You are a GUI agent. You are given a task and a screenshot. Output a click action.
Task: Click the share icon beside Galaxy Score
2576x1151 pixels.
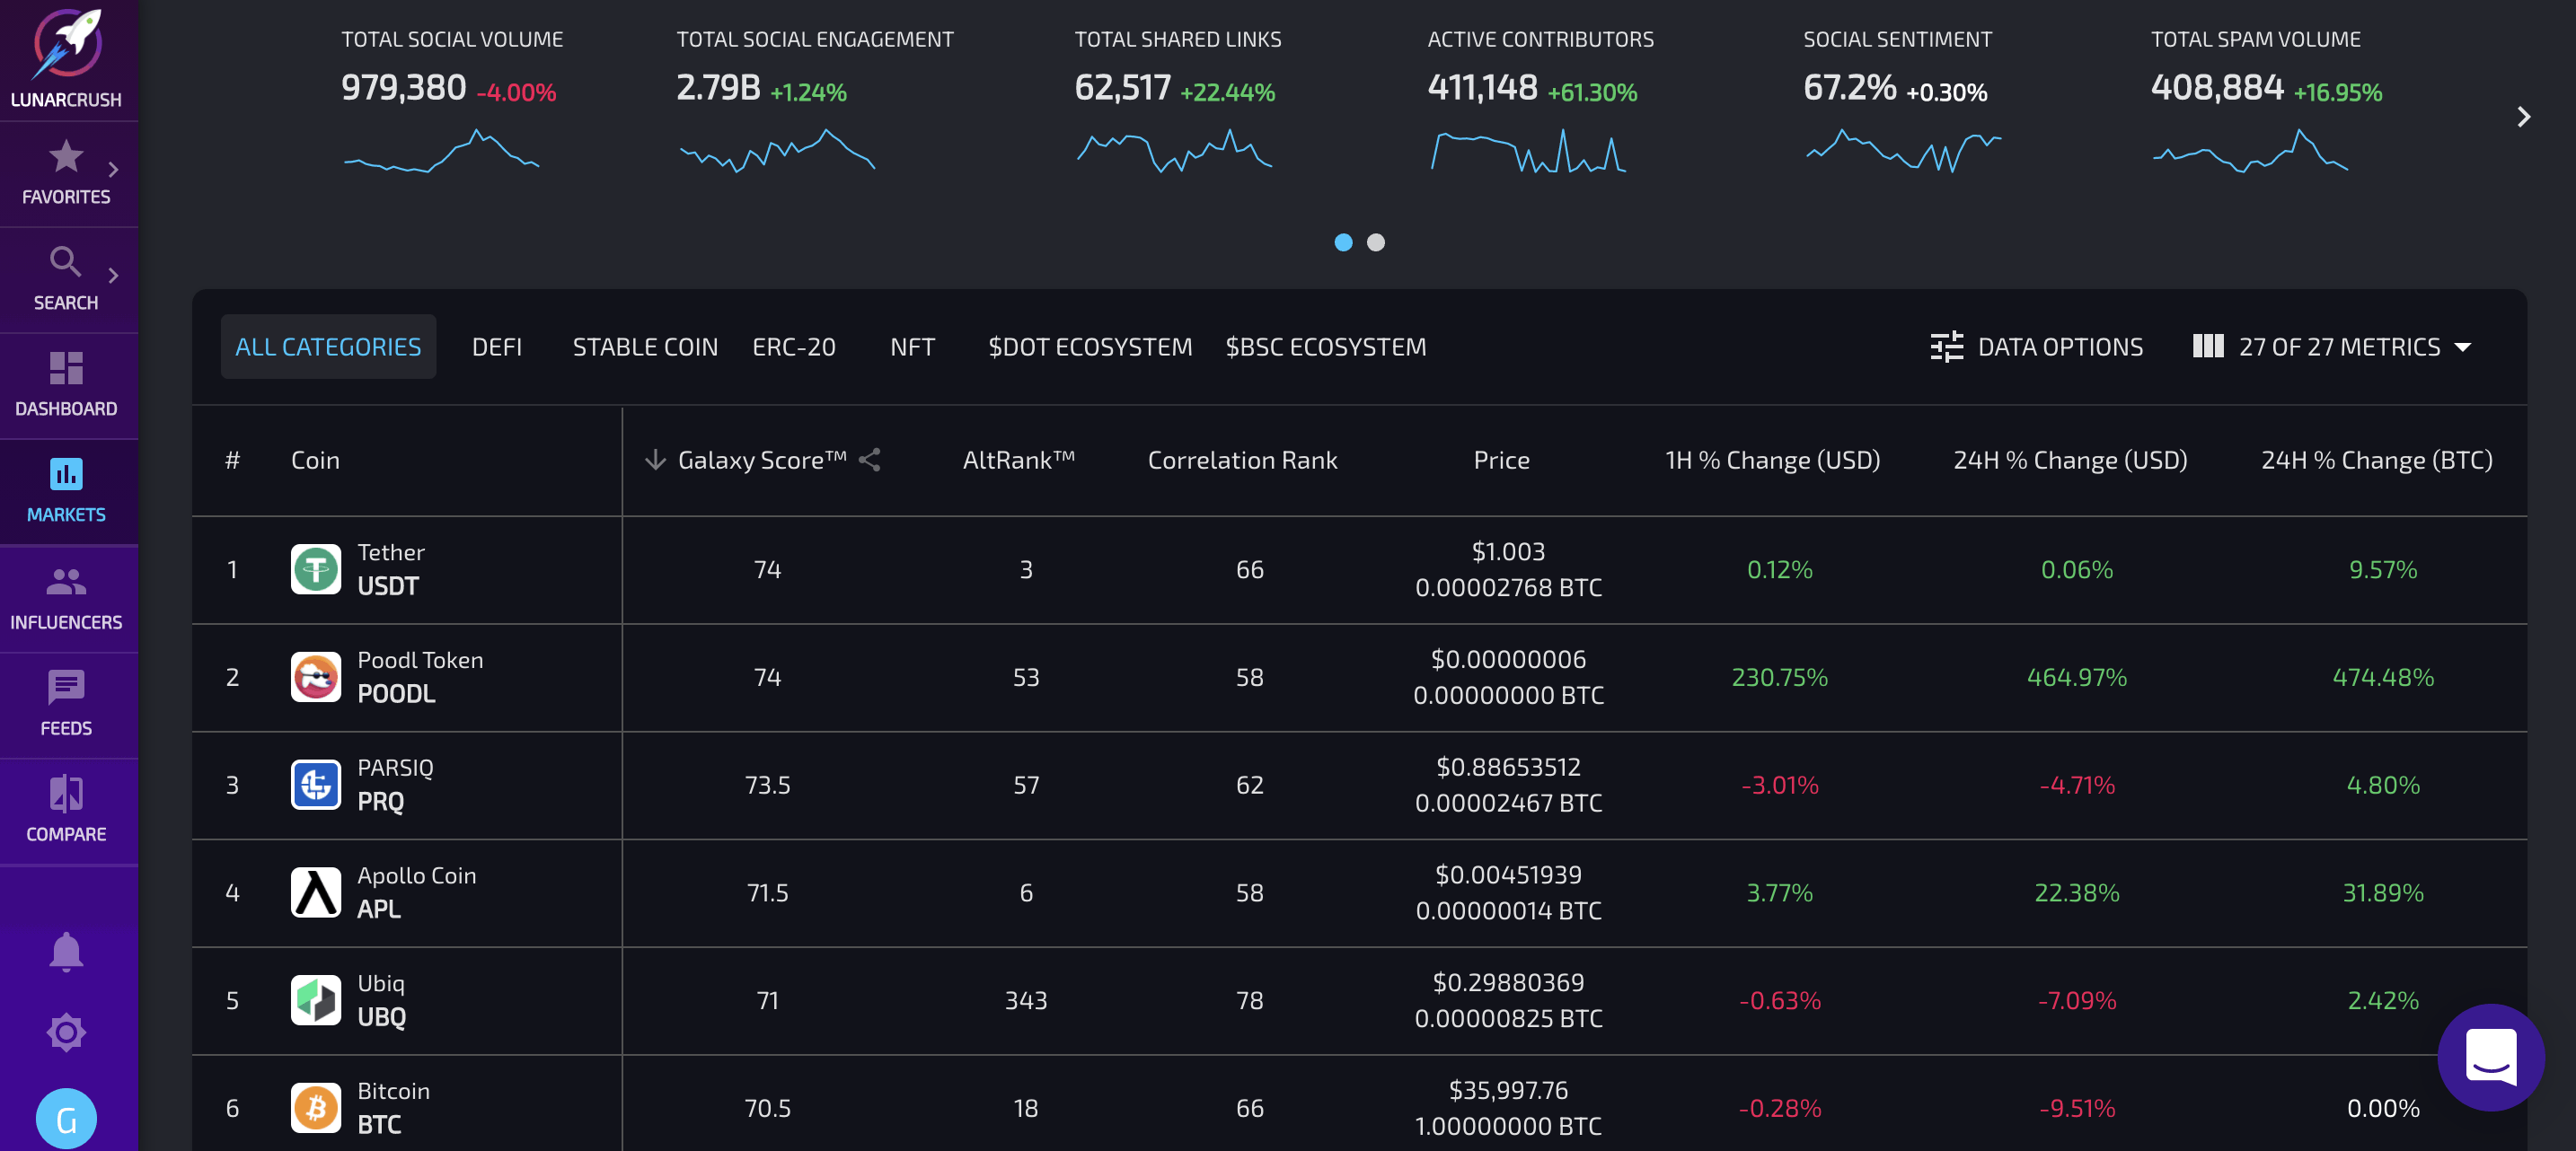tap(870, 460)
